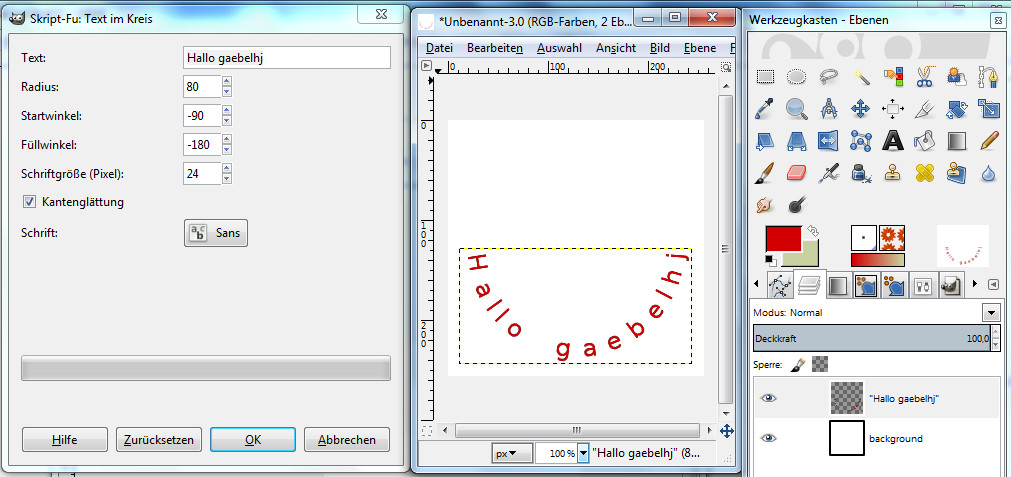The height and width of the screenshot is (477, 1011).
Task: Increase the Radius value with up arrow
Action: [226, 82]
